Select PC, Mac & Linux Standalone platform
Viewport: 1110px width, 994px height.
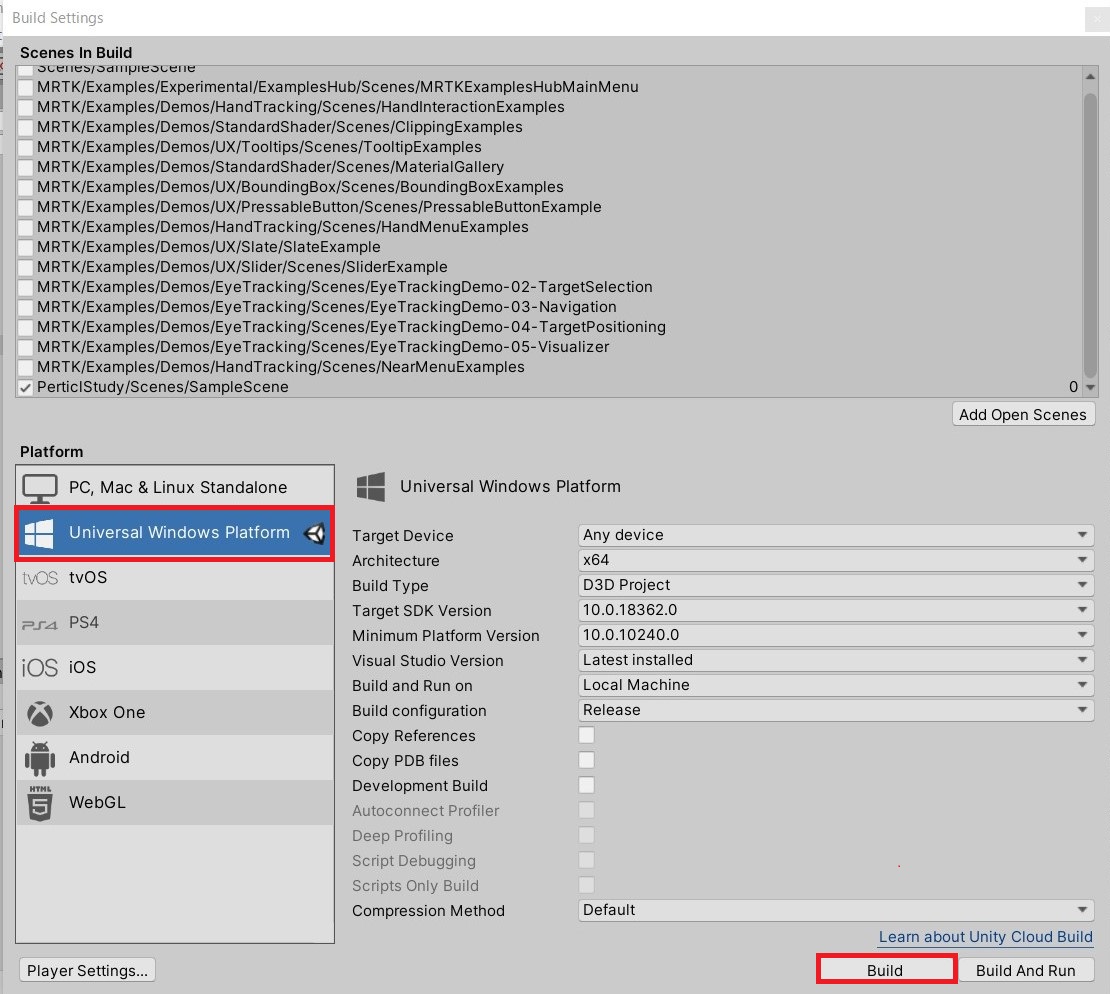(x=175, y=488)
